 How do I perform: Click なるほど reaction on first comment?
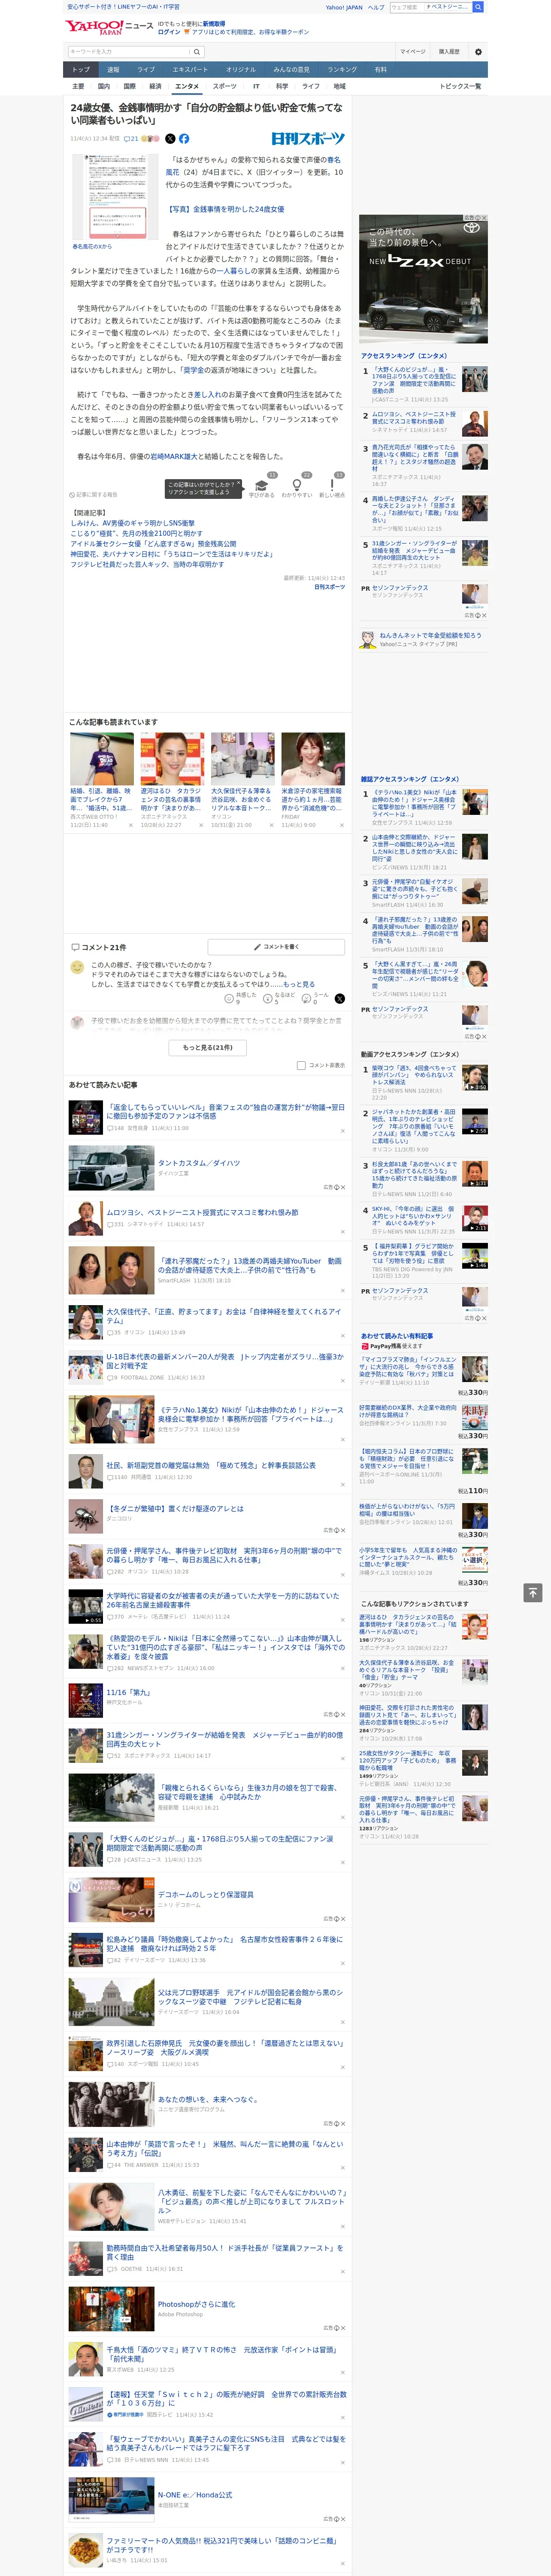(x=279, y=998)
